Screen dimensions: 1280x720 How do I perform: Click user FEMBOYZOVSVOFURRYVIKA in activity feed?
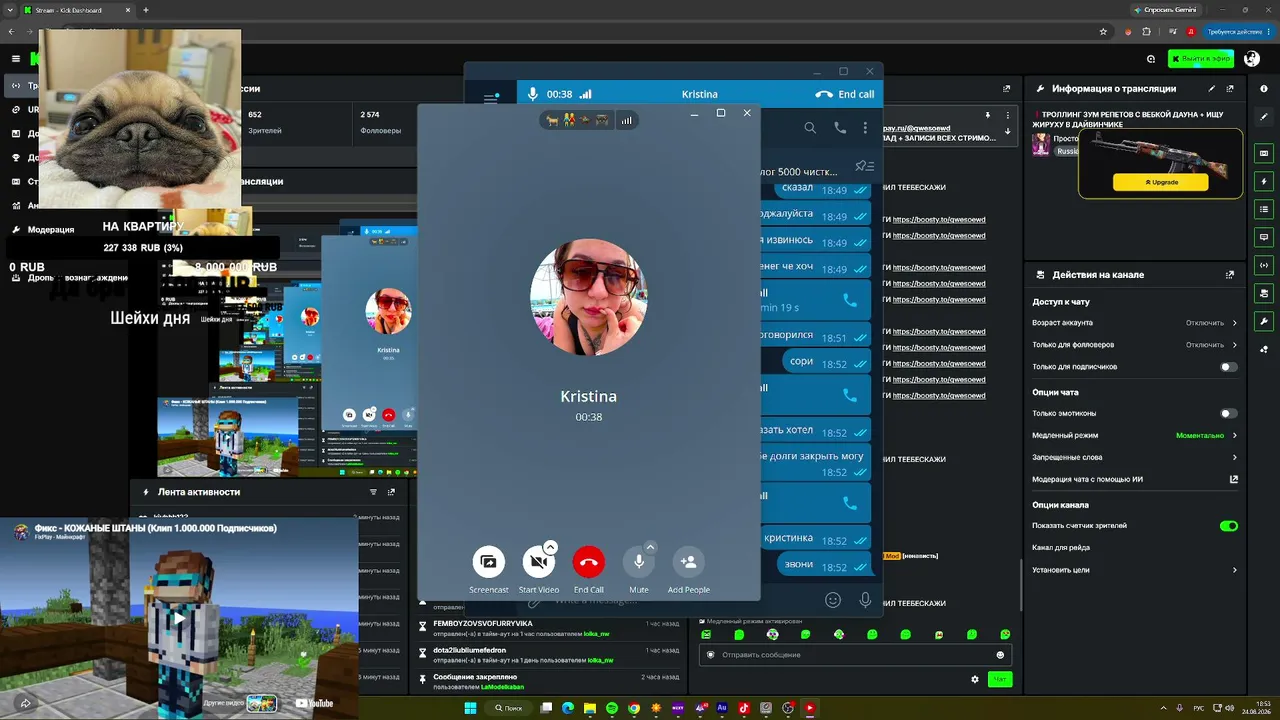tap(481, 623)
